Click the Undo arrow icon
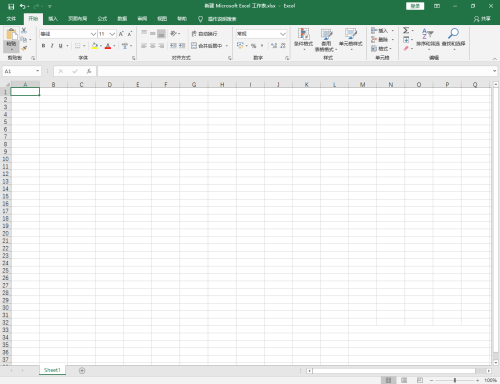 tap(22, 6)
